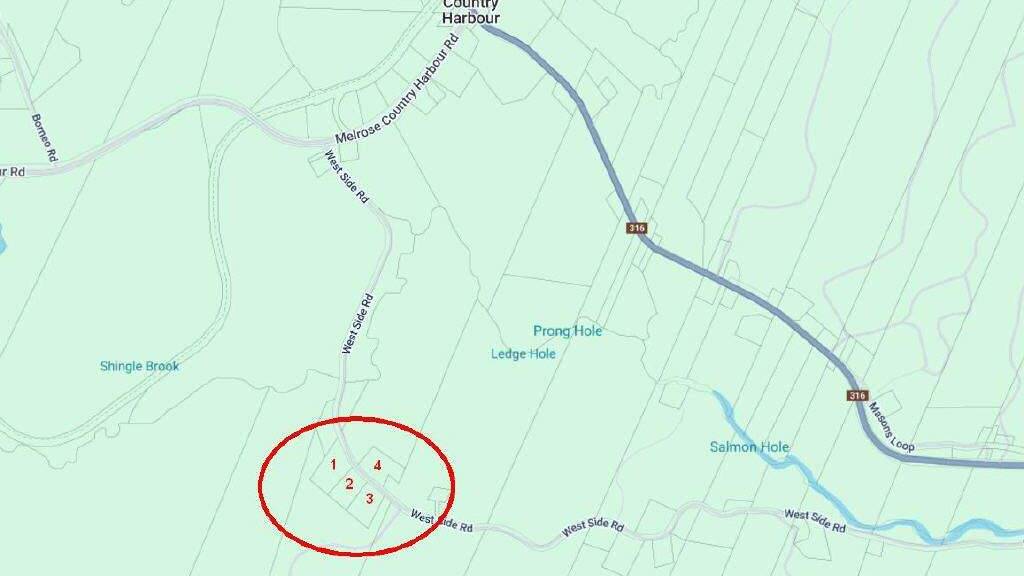This screenshot has width=1024, height=576.
Task: Click the vertical West Side Rd label
Action: click(357, 324)
